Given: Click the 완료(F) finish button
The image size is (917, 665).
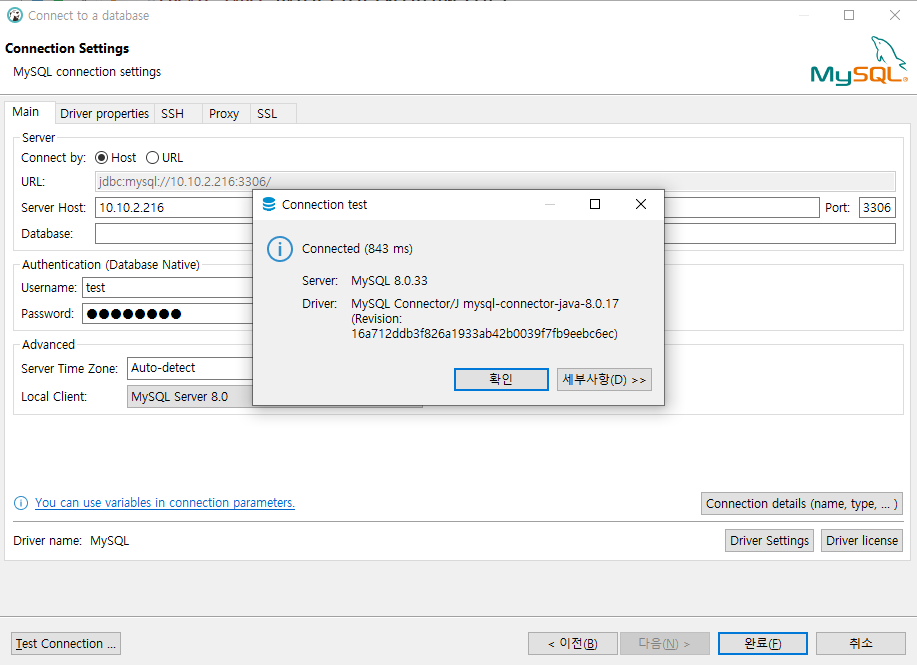Looking at the screenshot, I should click(x=763, y=644).
